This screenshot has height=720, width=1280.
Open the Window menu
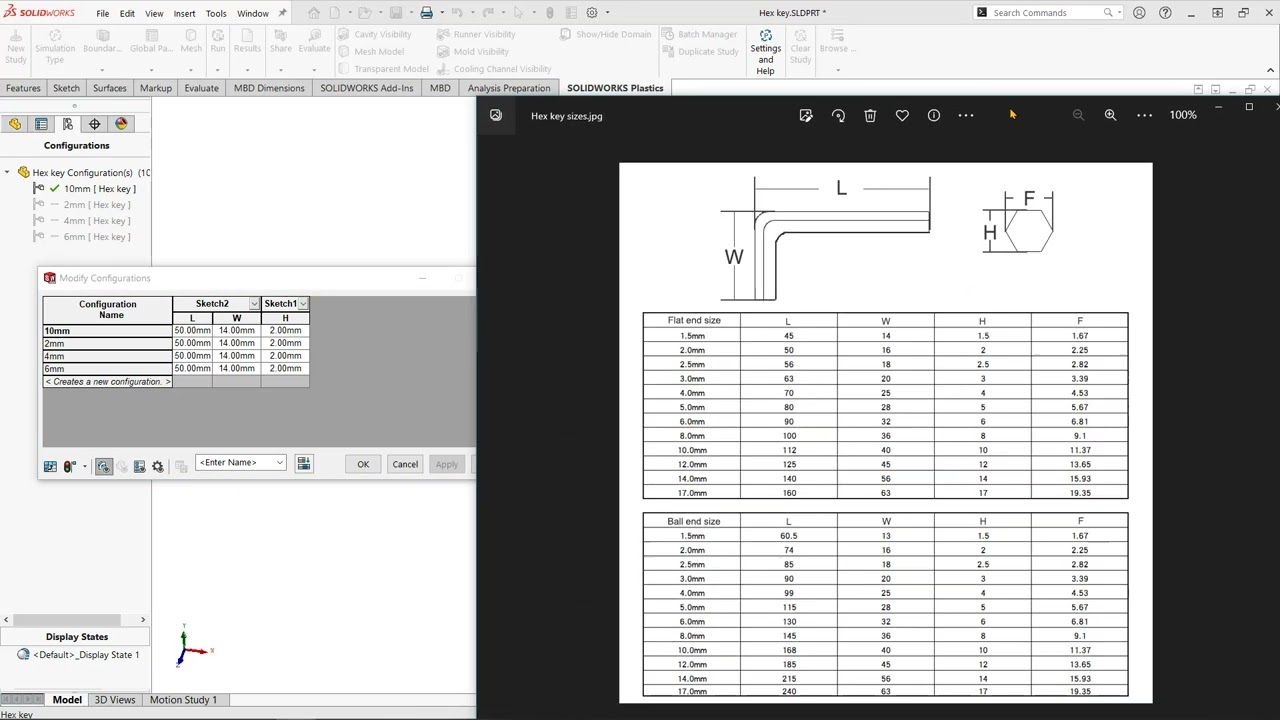point(253,14)
